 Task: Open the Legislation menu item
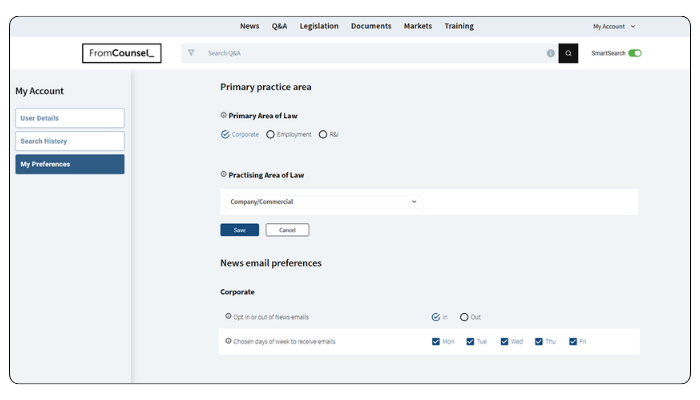pos(319,26)
